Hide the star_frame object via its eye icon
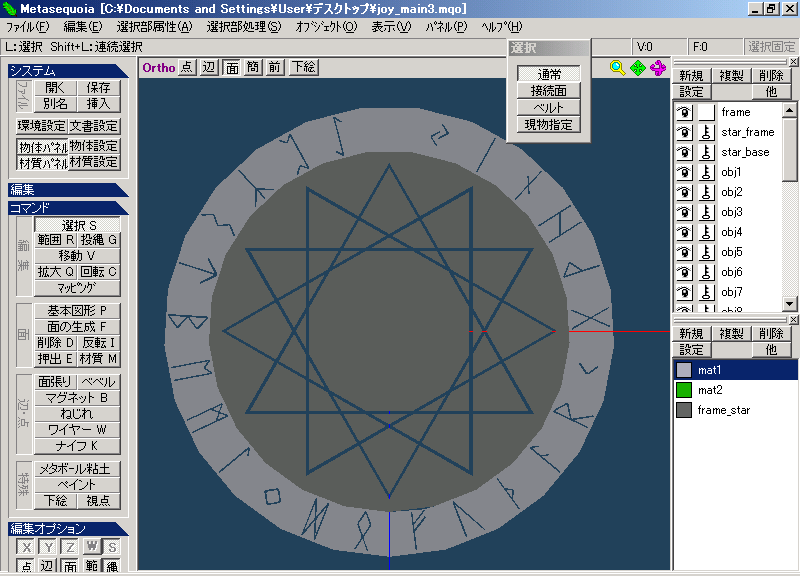This screenshot has height=576, width=800. click(684, 132)
